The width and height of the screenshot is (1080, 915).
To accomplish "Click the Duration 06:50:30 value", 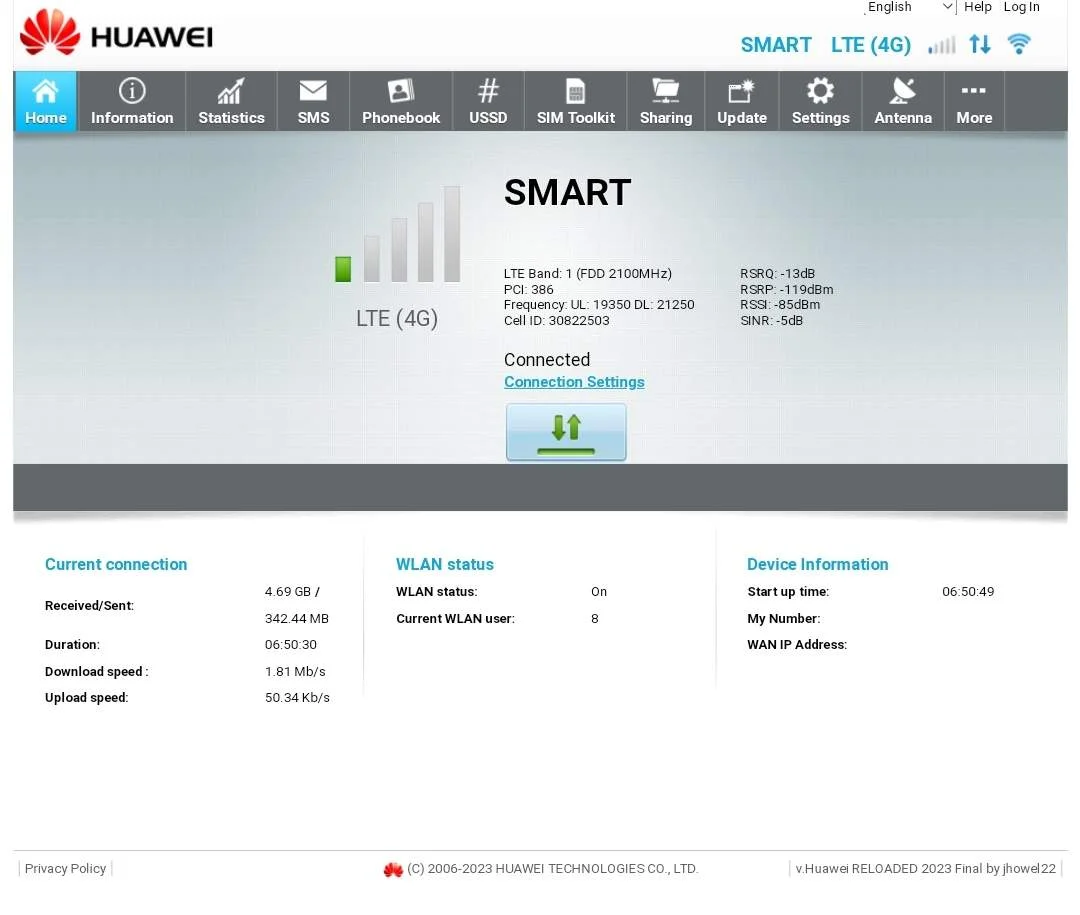I will click(x=291, y=645).
